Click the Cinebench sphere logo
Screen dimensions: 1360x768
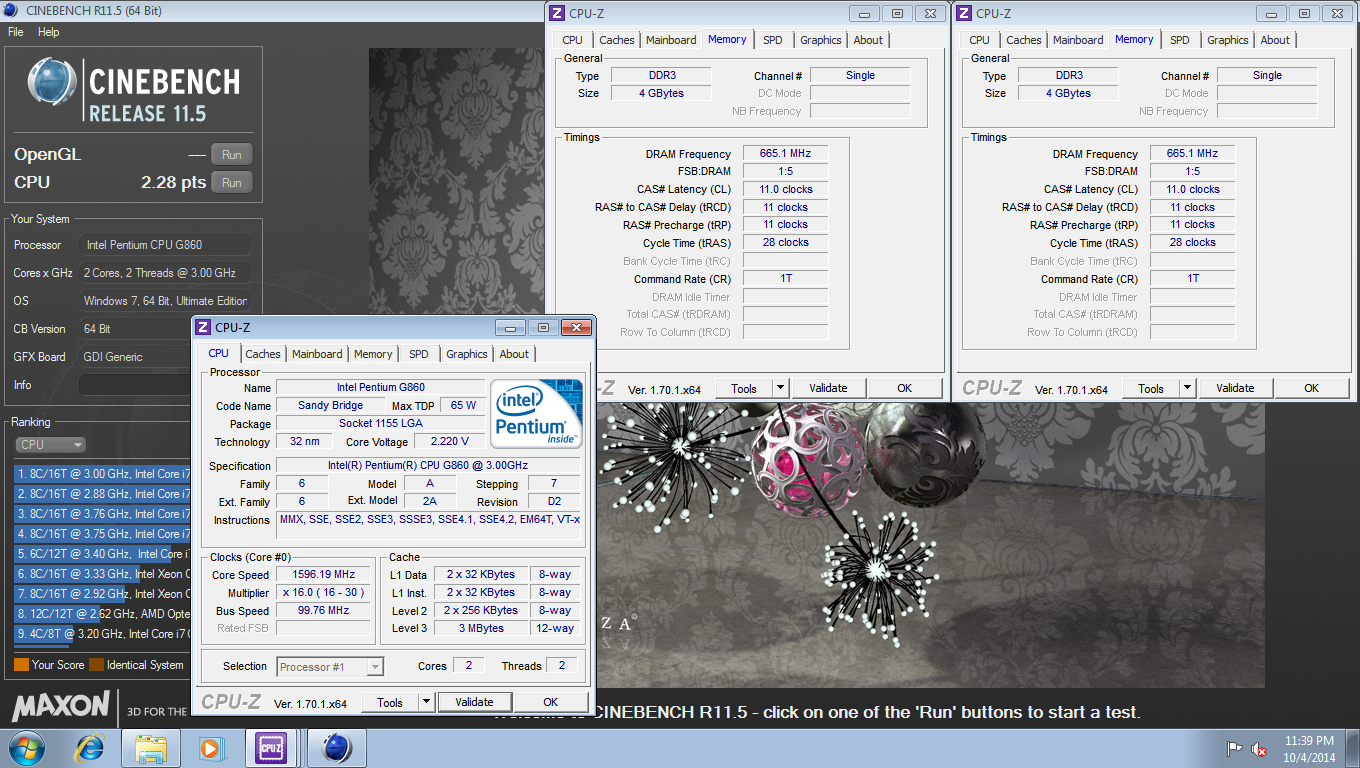(53, 82)
